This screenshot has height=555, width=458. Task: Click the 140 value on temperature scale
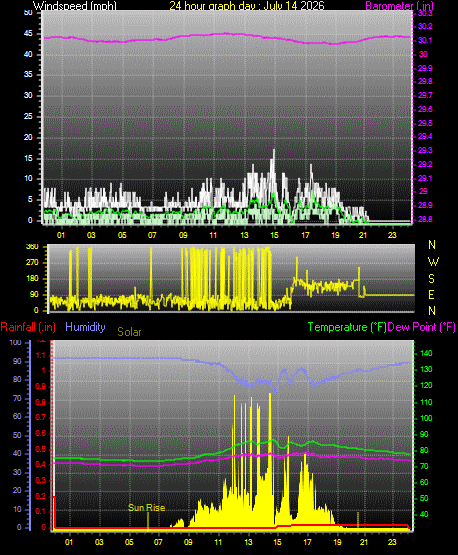(x=426, y=353)
